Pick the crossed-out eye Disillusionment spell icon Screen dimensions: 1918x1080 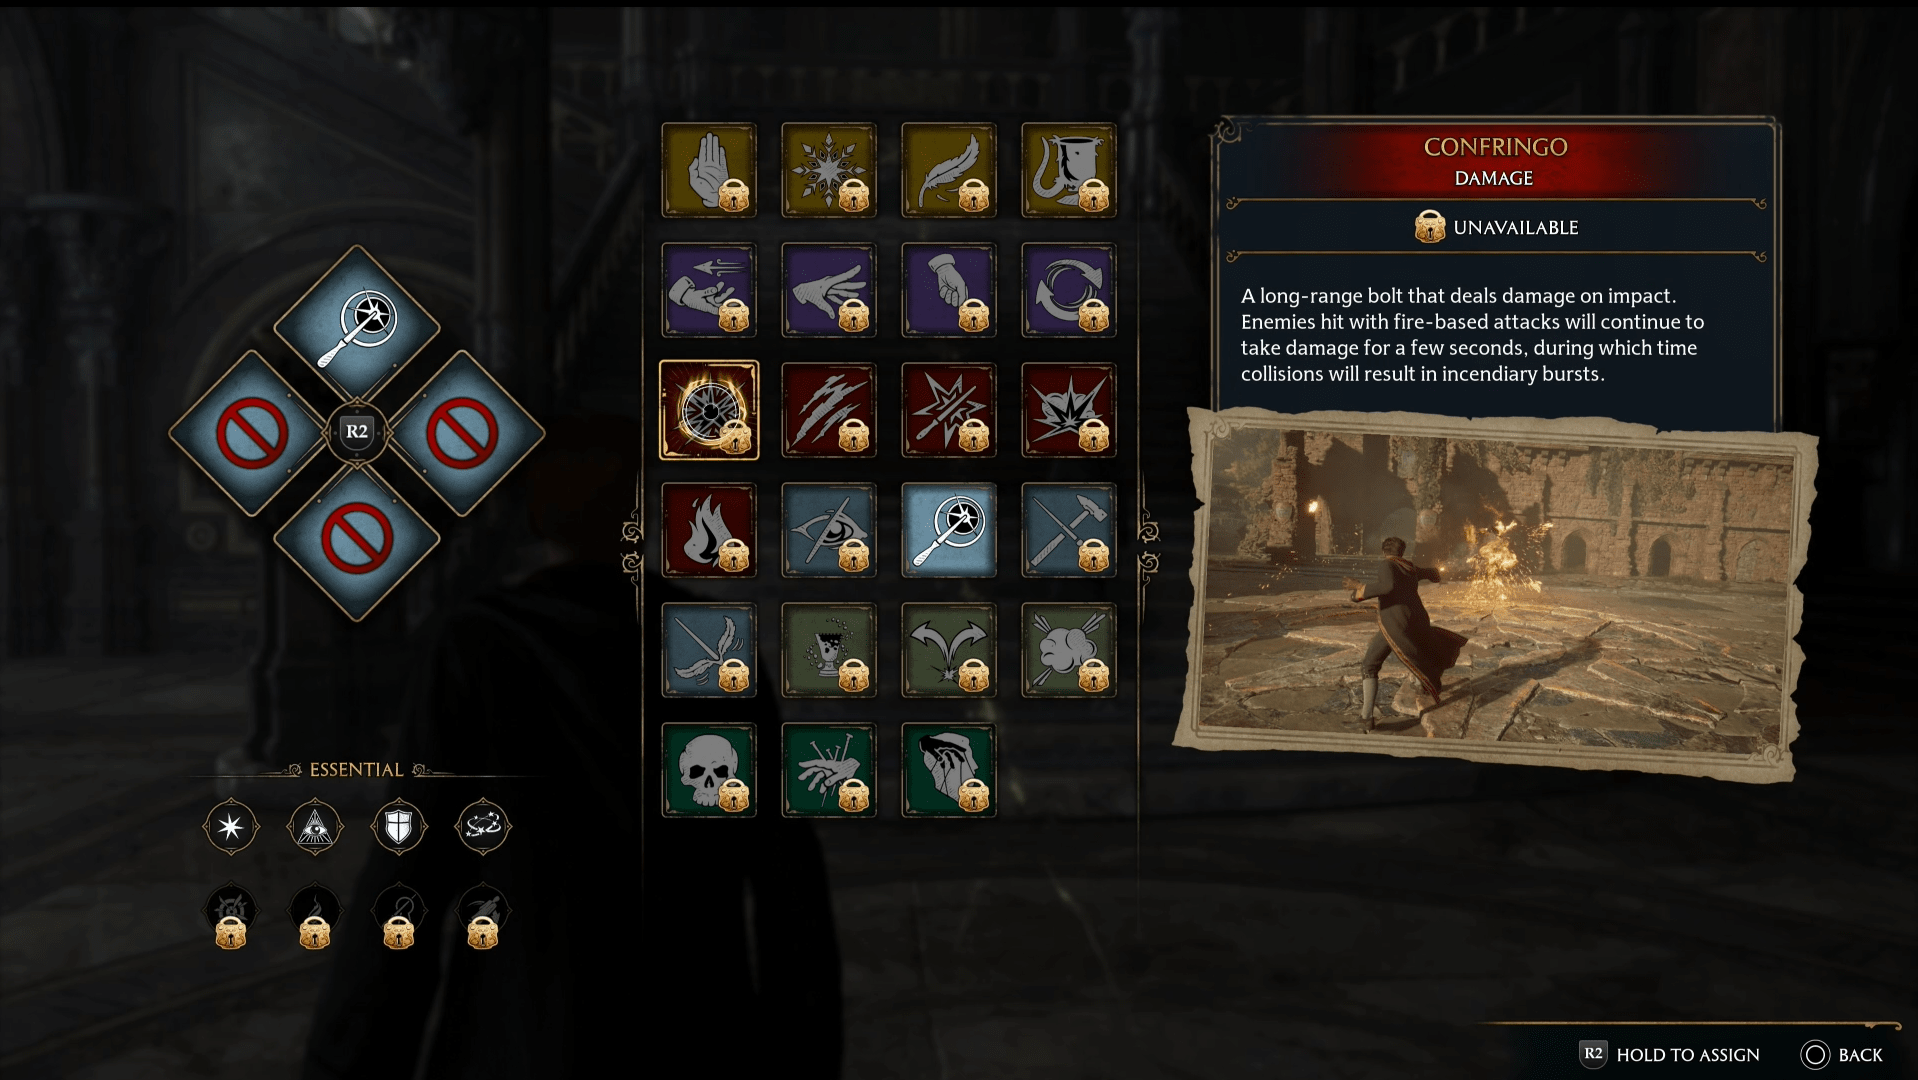(x=829, y=530)
